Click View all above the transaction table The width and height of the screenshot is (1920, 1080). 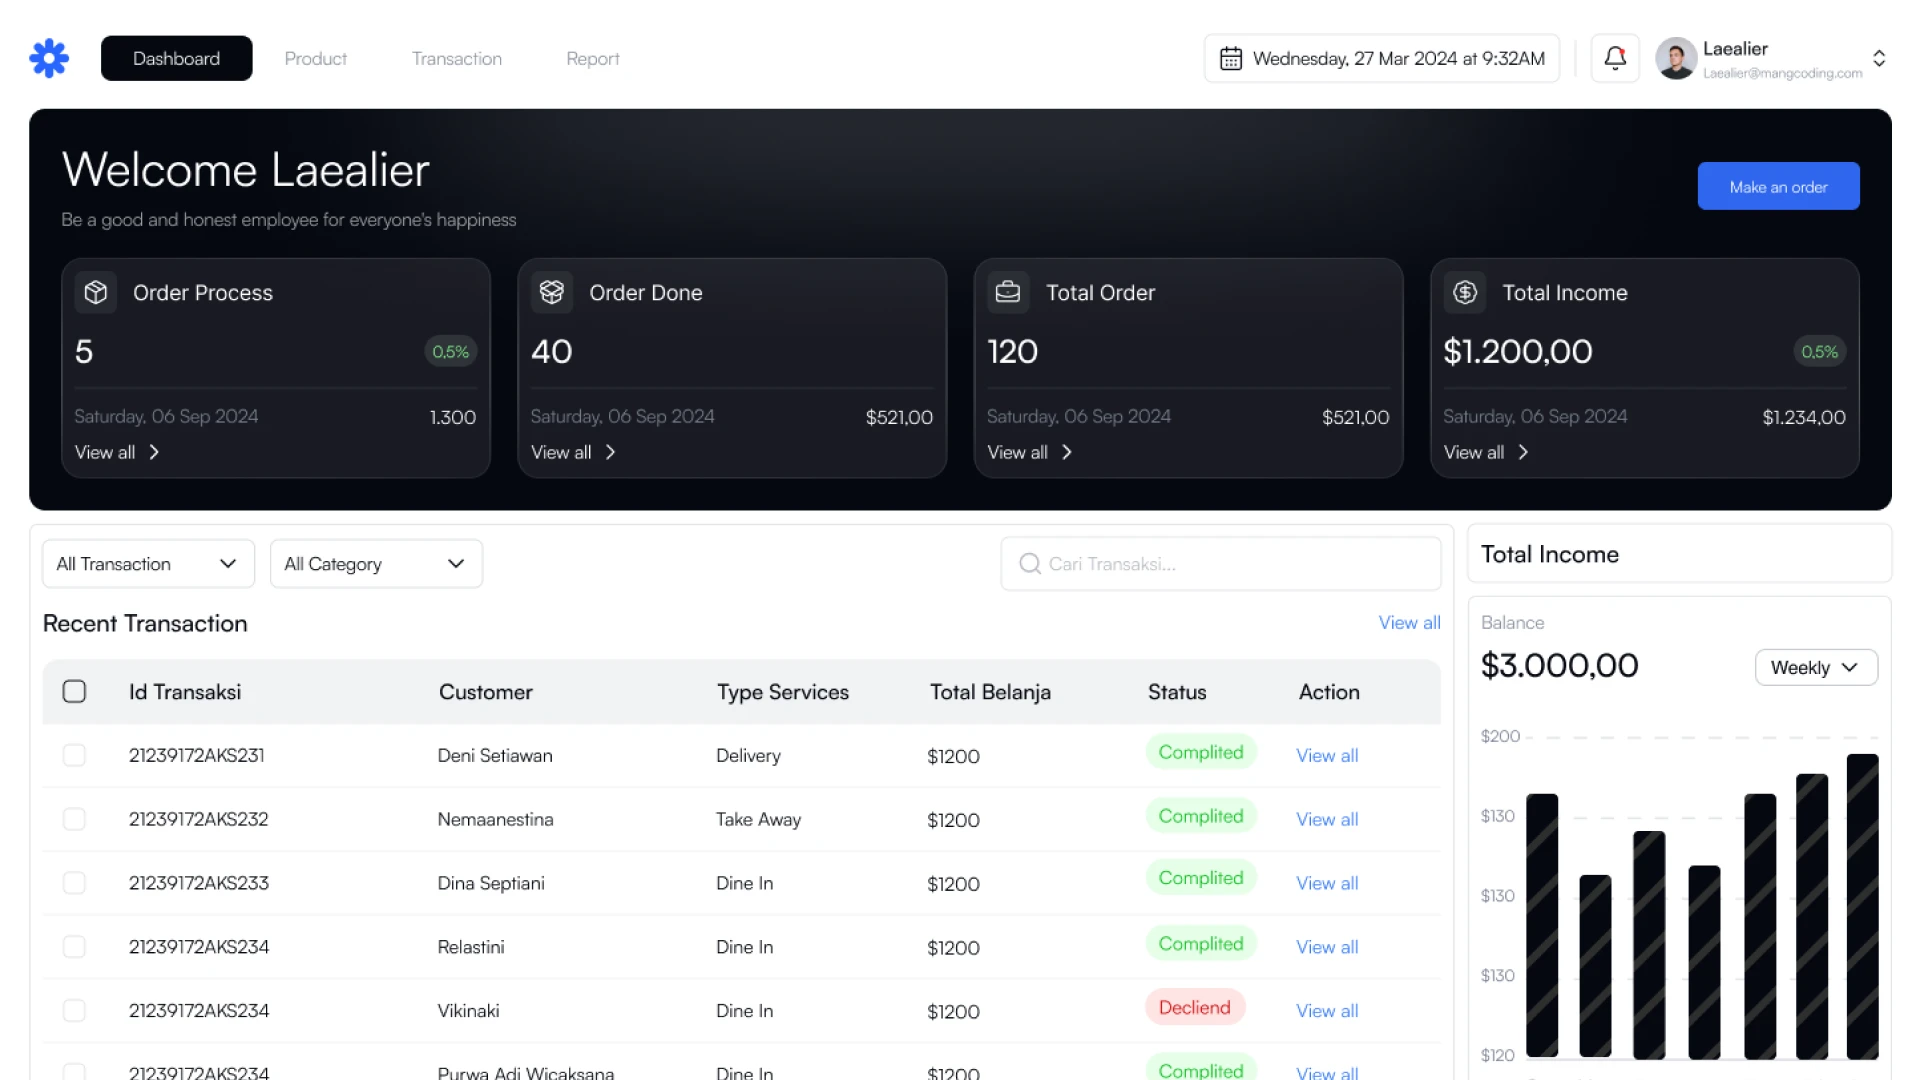(x=1409, y=622)
